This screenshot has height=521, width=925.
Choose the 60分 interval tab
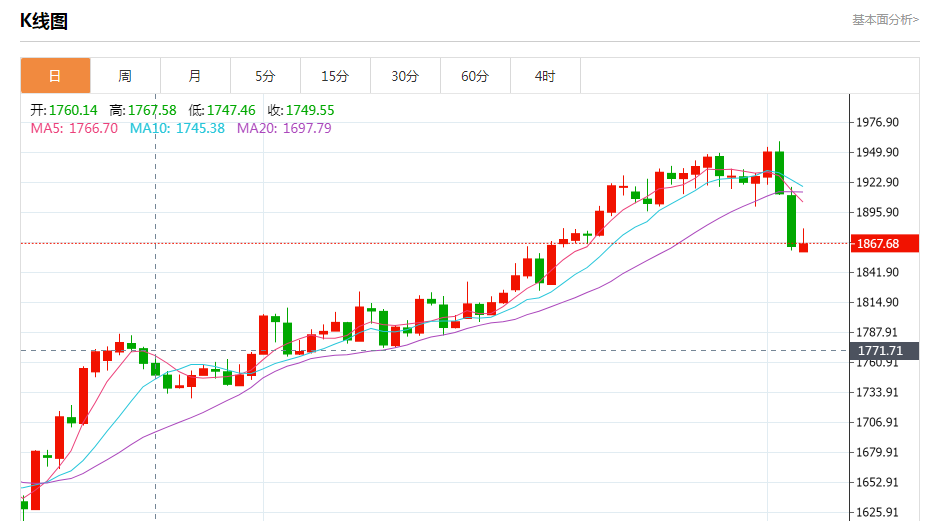tap(475, 76)
